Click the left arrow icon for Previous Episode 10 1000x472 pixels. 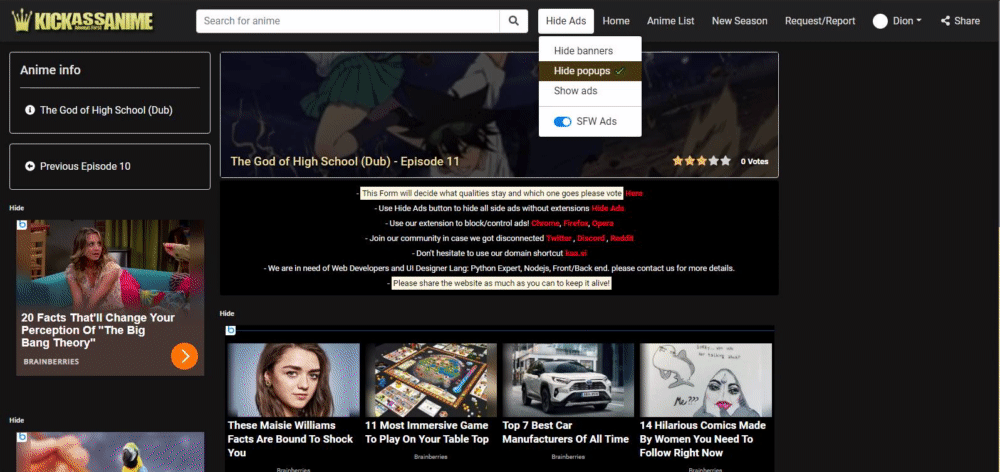[x=29, y=166]
